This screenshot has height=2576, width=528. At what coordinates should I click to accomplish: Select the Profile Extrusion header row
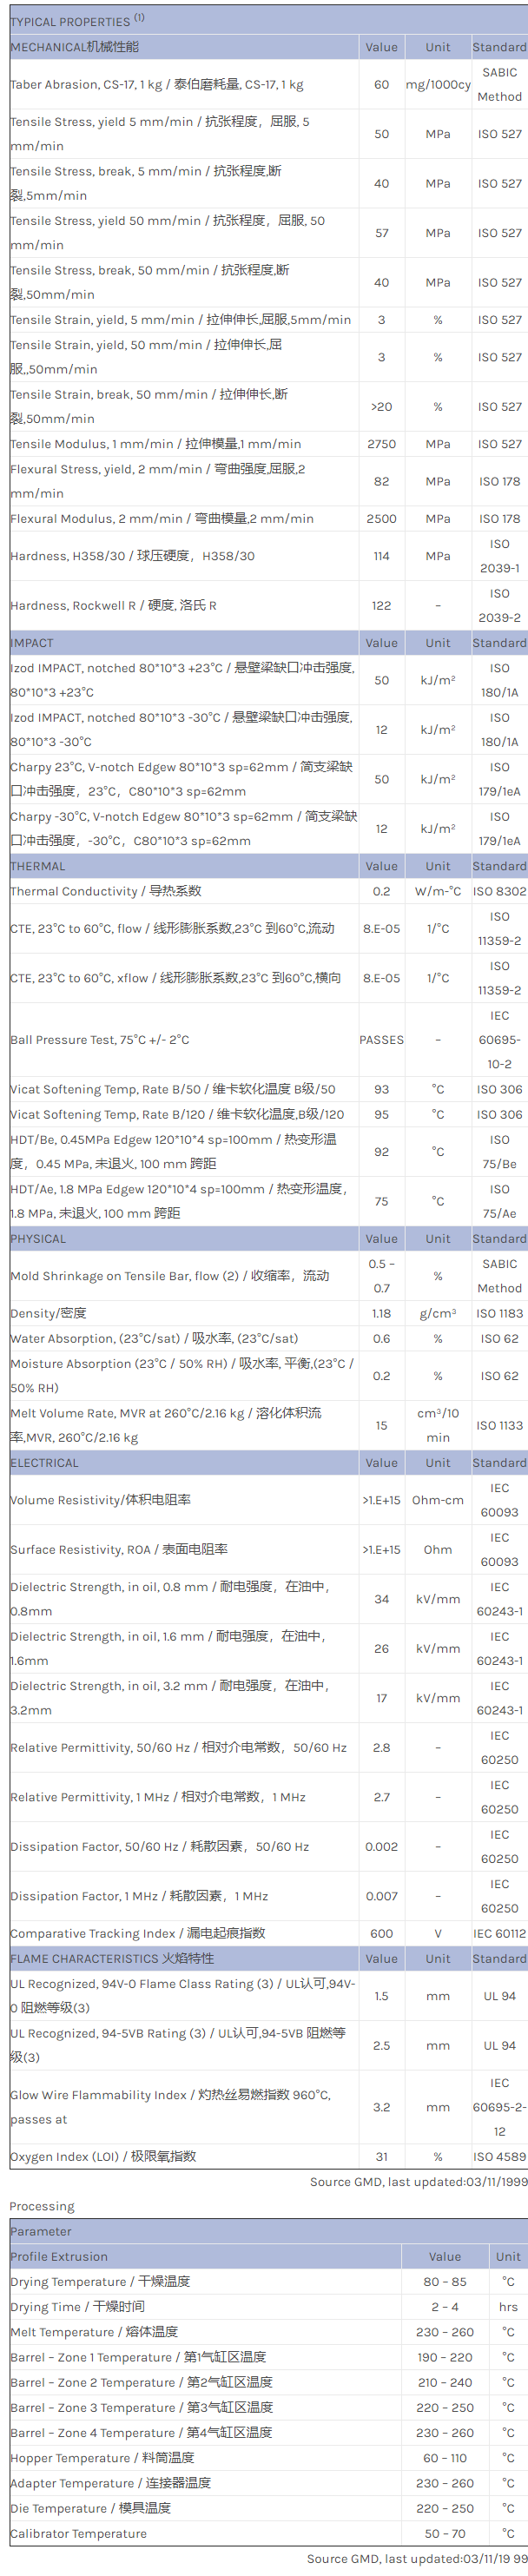59,2256
